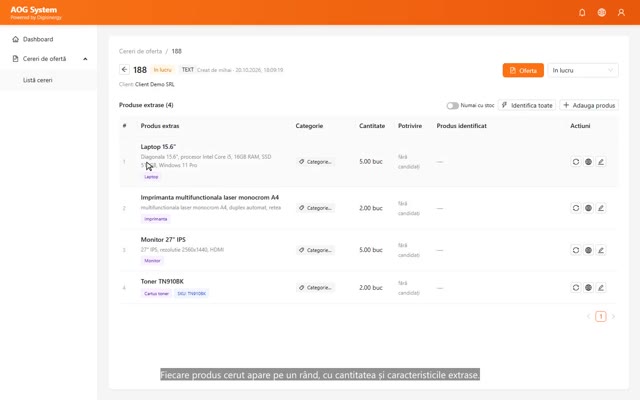Set category for Toner TN910BK row
The width and height of the screenshot is (640, 400).
pos(316,287)
